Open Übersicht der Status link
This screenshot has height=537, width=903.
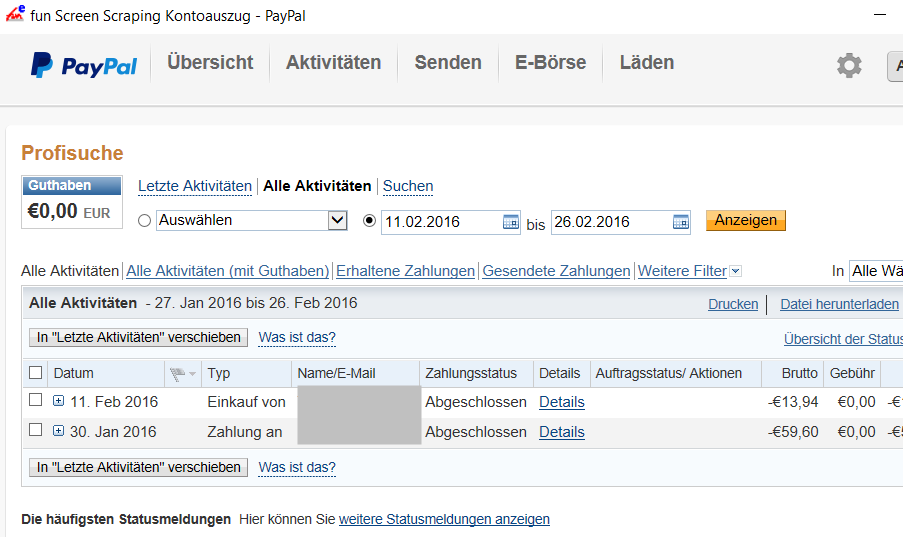843,339
